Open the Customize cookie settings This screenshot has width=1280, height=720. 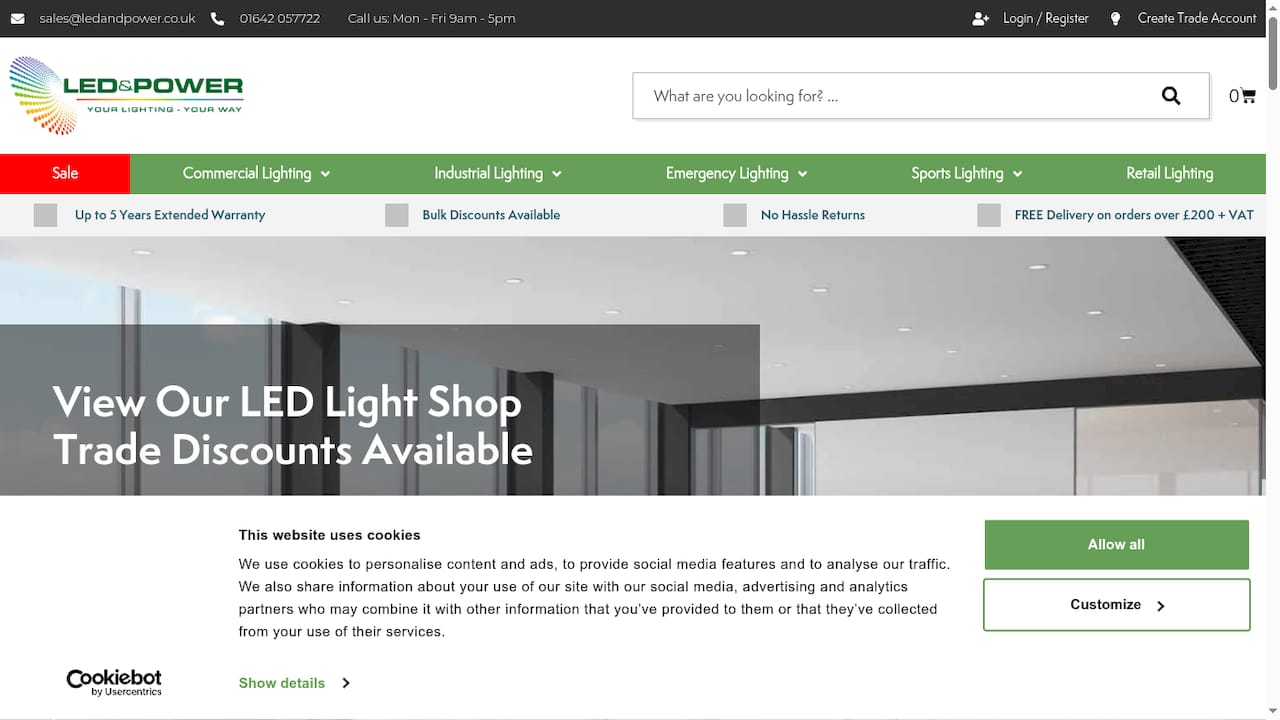[1115, 604]
